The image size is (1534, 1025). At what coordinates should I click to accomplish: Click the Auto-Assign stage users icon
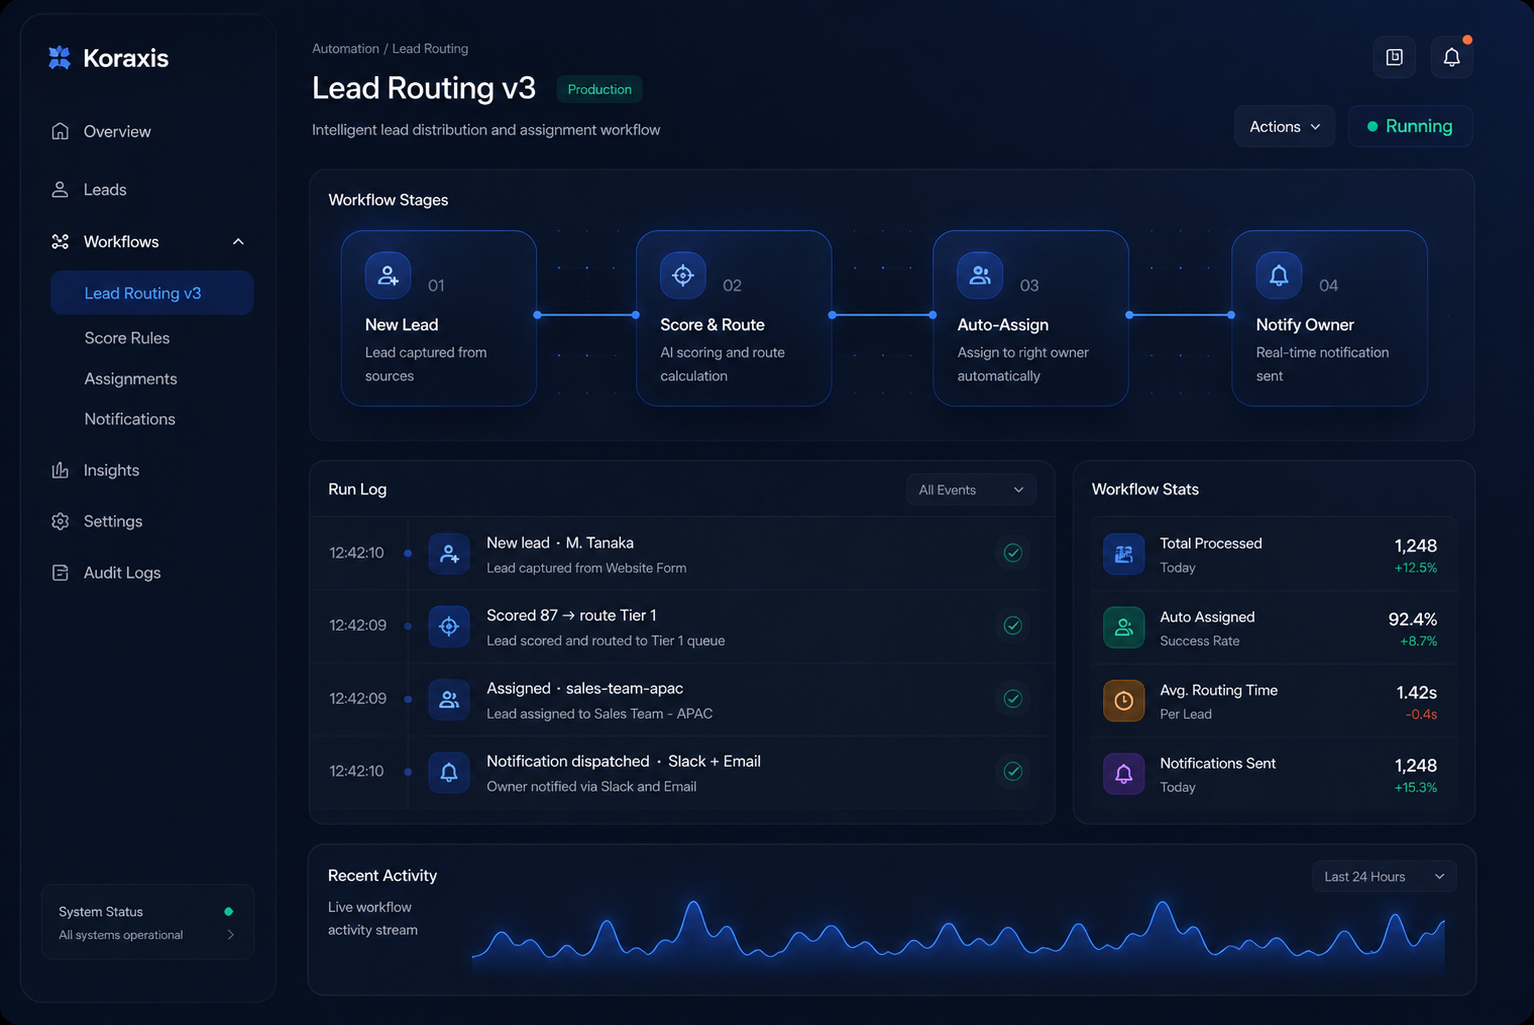(x=980, y=275)
